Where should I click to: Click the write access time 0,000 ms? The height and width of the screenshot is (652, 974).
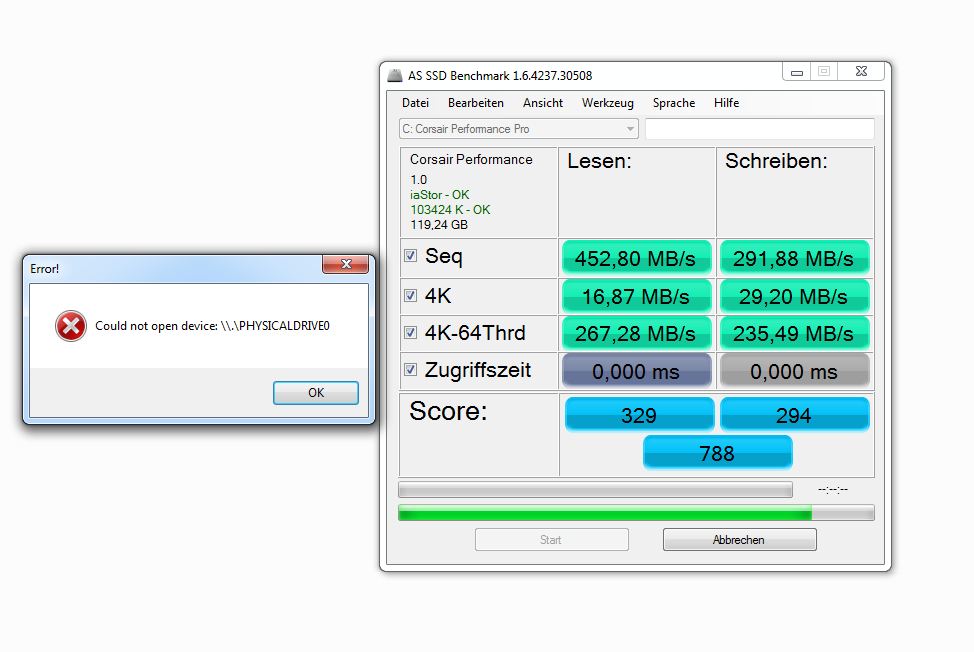click(794, 371)
